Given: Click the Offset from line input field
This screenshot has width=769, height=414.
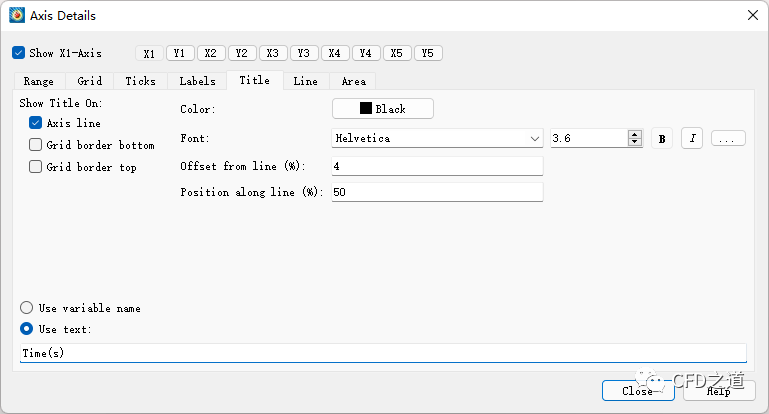Looking at the screenshot, I should click(437, 166).
